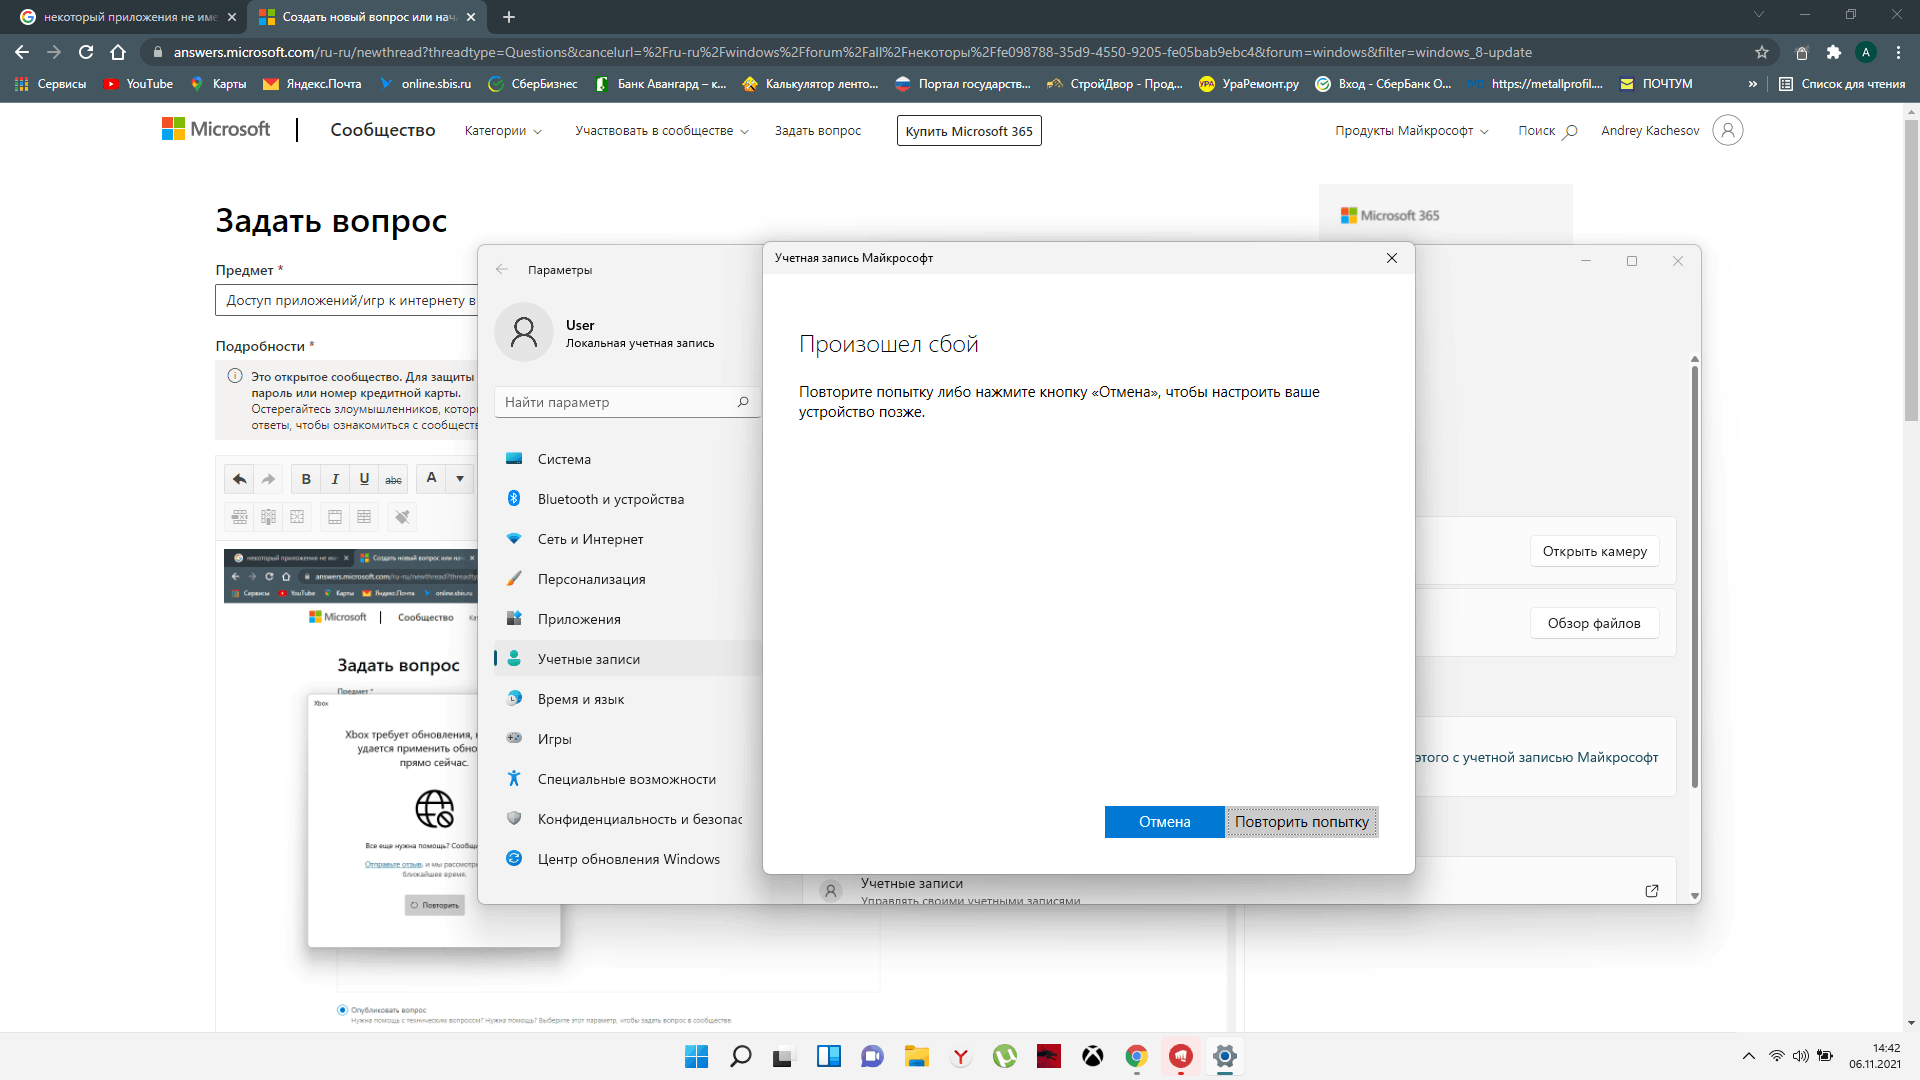
Task: Click the Найти параметр search field
Action: (x=627, y=402)
